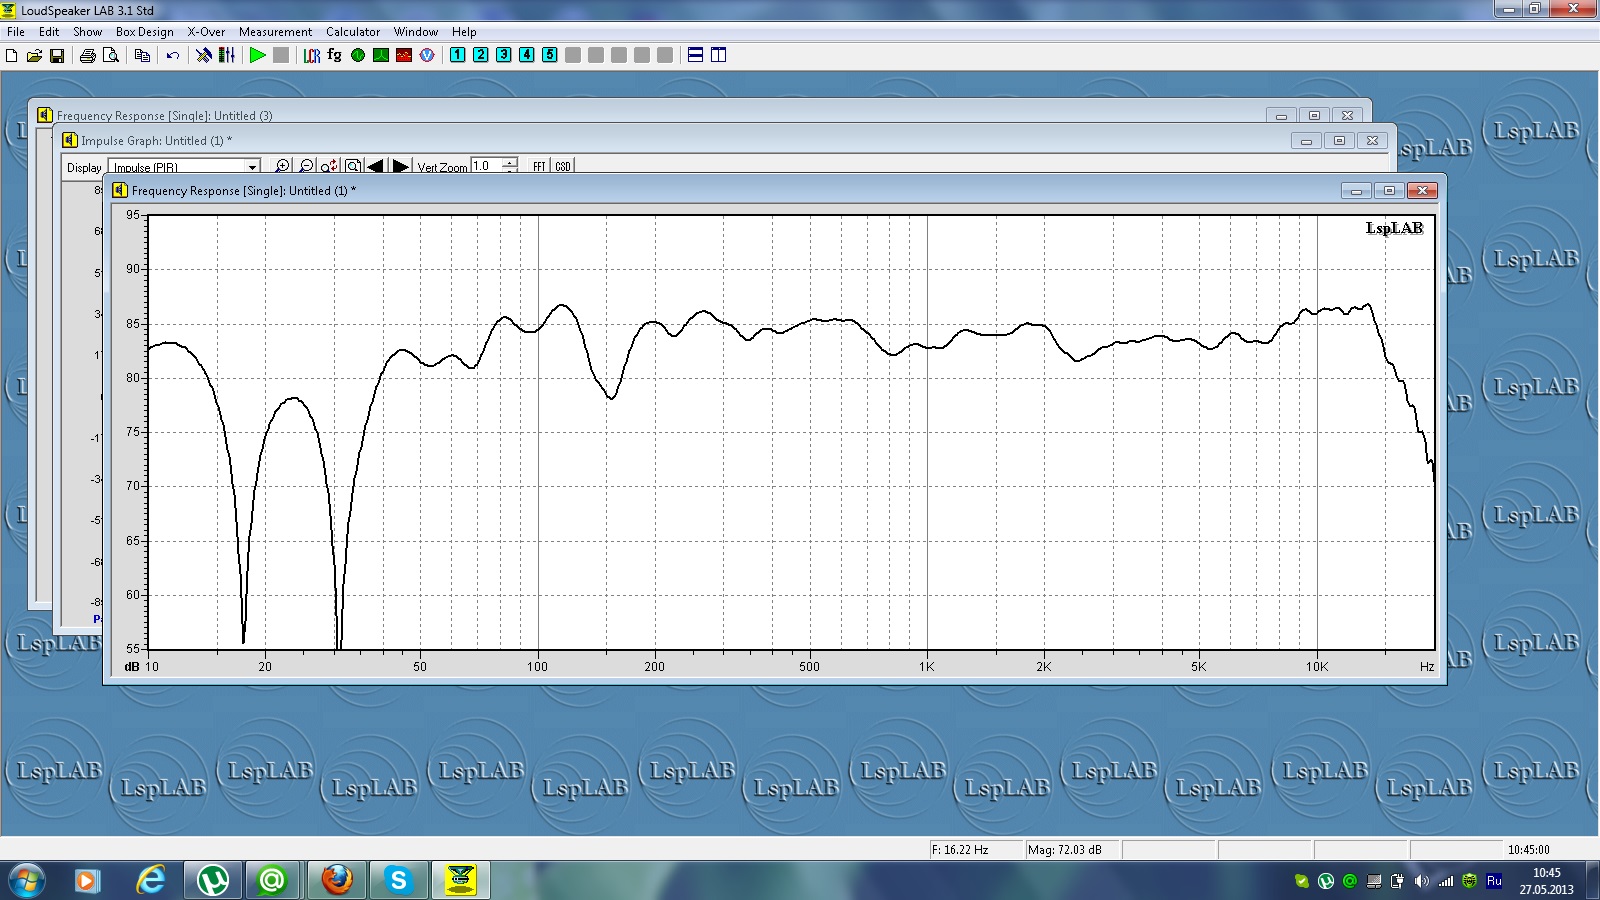This screenshot has width=1600, height=900.
Task: Select memory slot 1 button
Action: tap(458, 55)
